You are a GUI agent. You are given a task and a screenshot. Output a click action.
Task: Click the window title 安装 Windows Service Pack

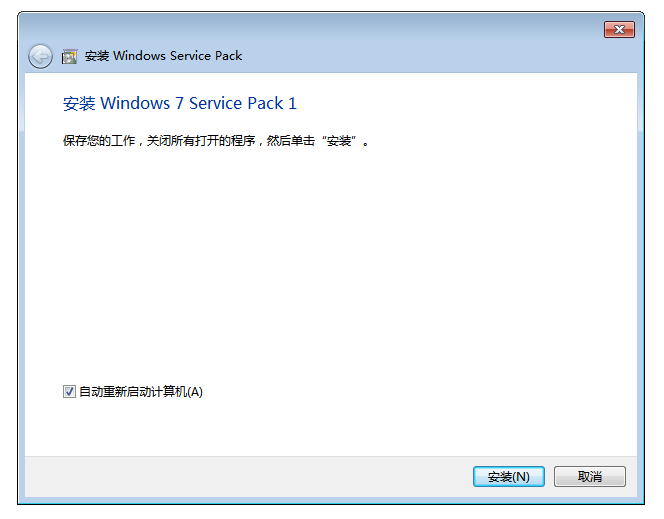click(x=164, y=56)
